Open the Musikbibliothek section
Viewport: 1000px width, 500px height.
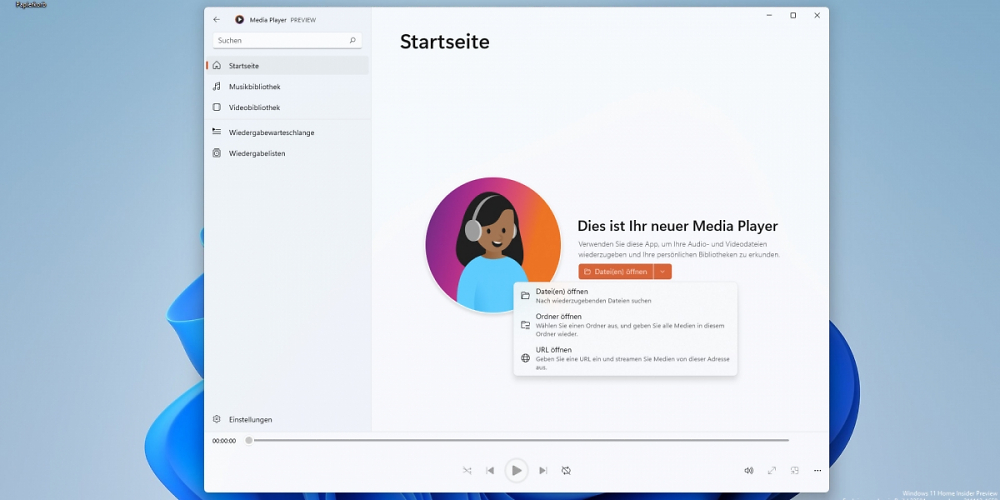click(287, 87)
